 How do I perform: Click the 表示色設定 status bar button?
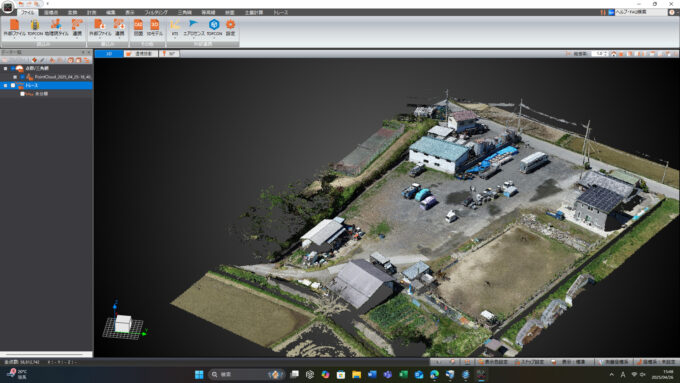click(493, 362)
